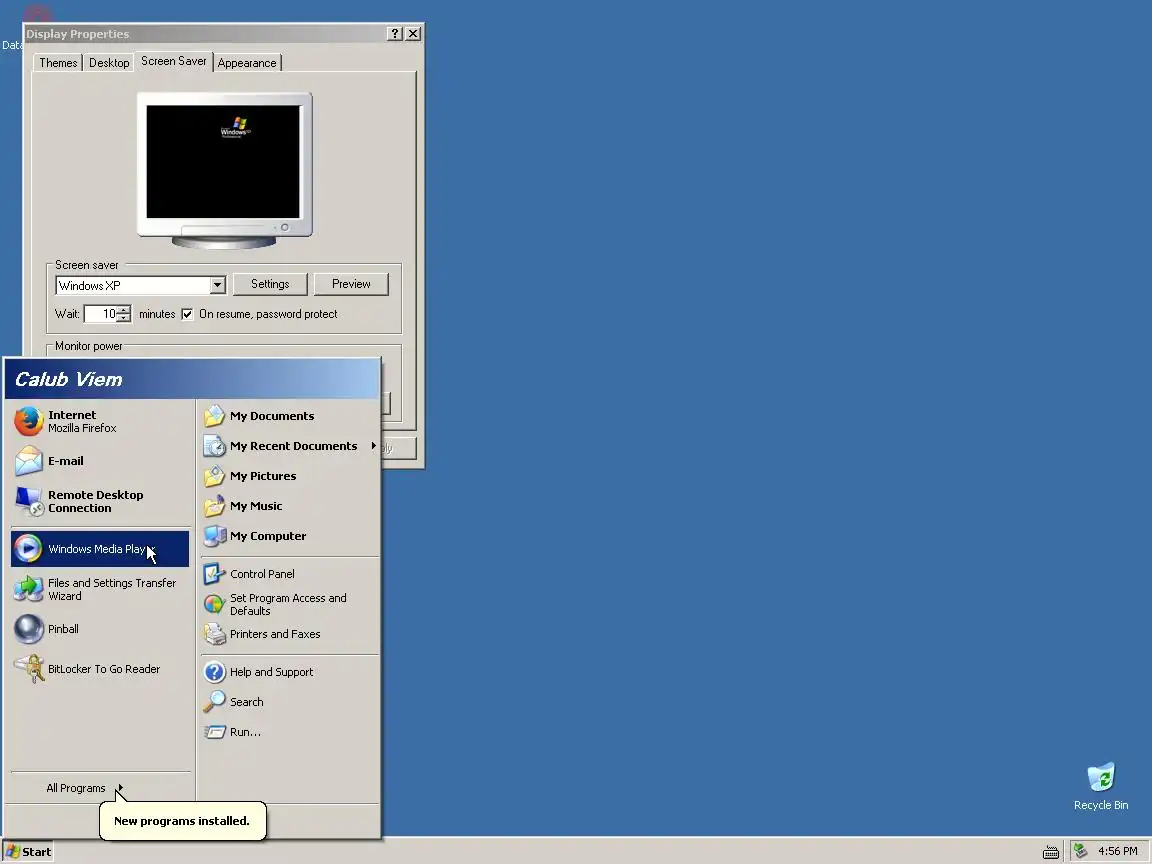Launch Remote Desktop Connection
Screen dimensions: 1152x864
click(x=101, y=501)
